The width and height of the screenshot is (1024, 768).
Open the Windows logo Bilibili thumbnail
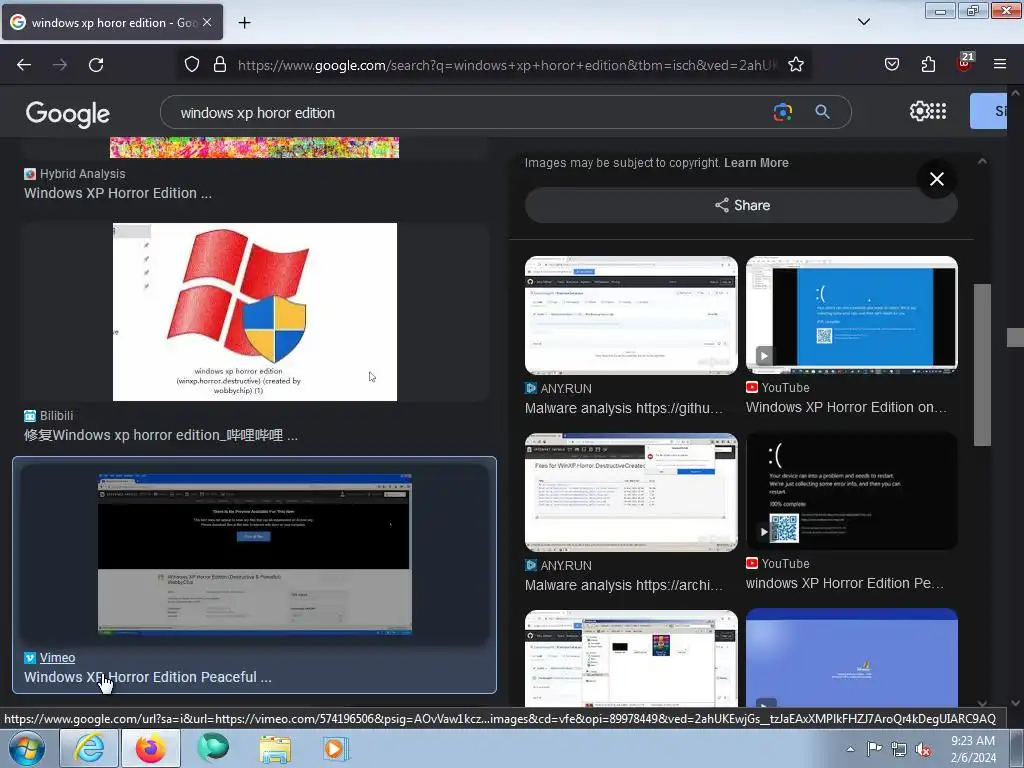point(255,312)
